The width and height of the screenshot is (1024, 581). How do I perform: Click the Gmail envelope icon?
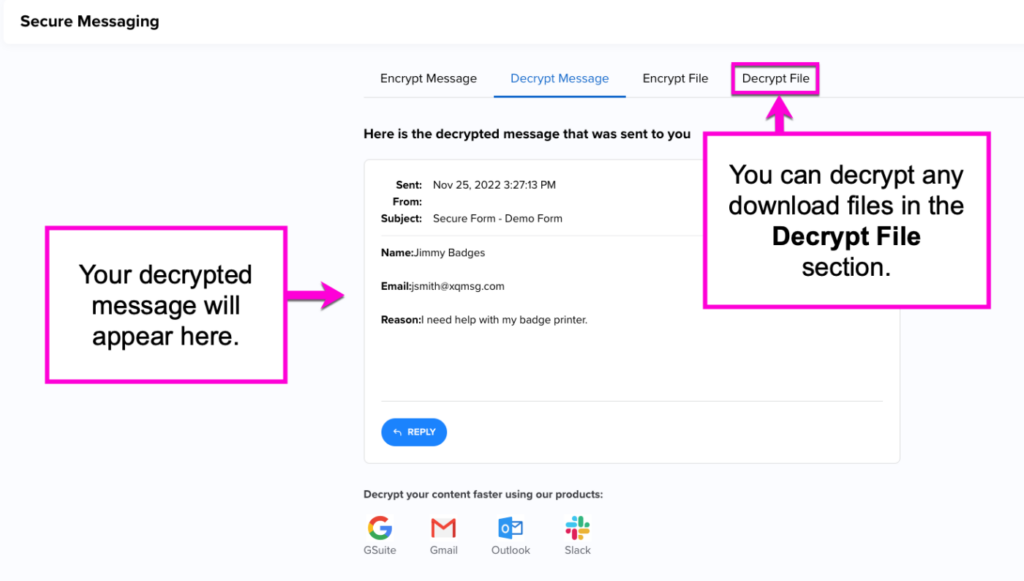(443, 528)
